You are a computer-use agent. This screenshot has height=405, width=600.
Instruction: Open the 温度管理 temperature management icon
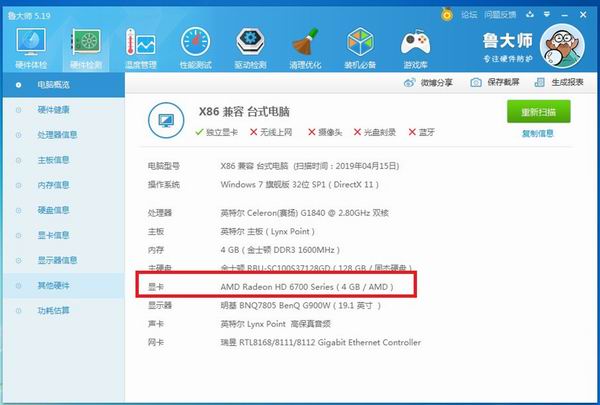tap(141, 49)
